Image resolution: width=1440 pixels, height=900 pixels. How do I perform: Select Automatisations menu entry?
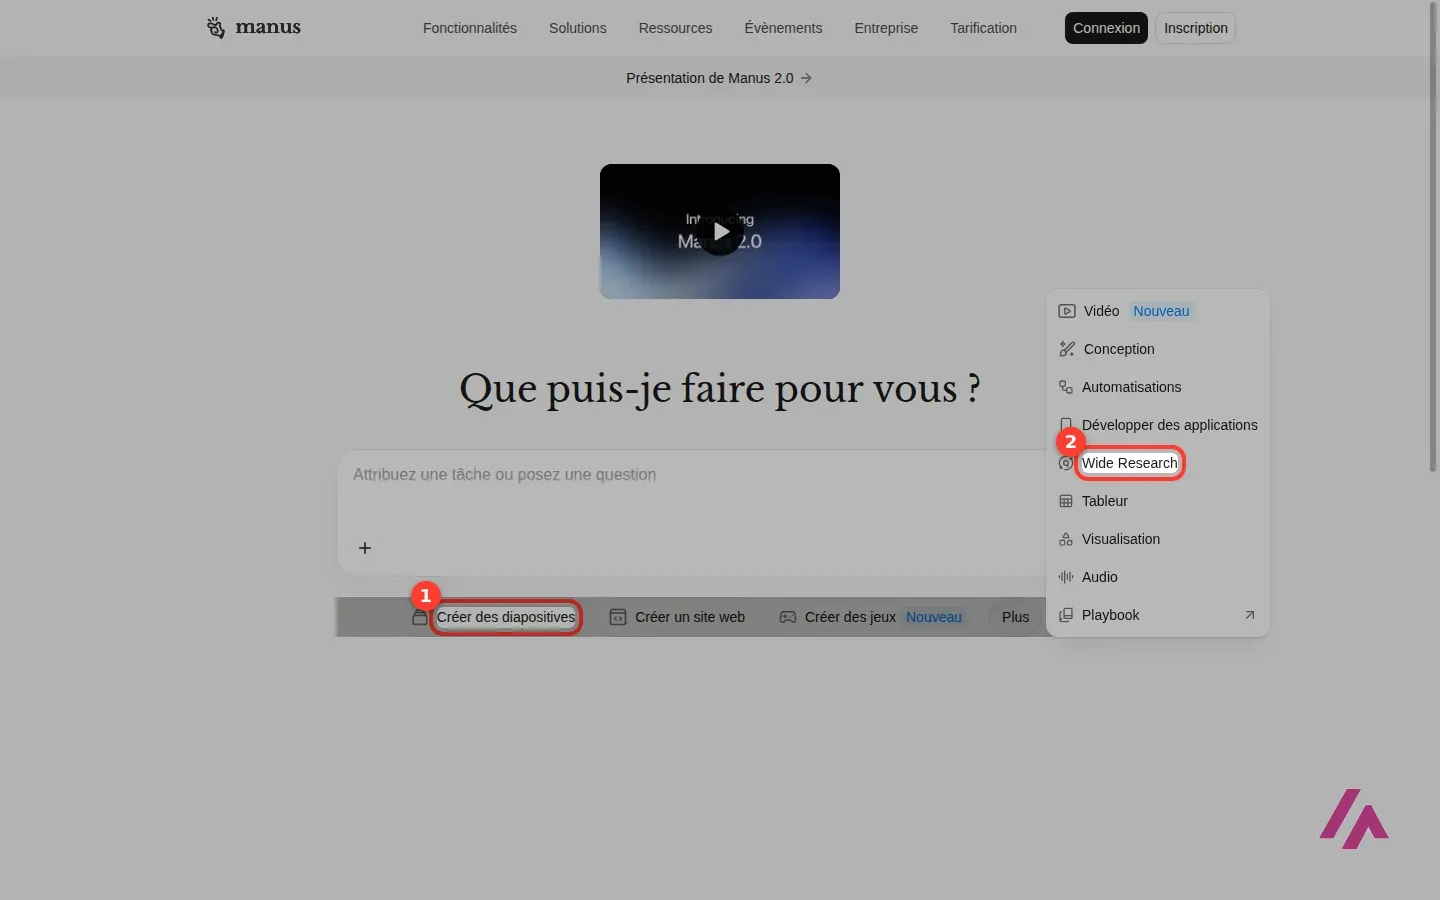click(x=1158, y=387)
